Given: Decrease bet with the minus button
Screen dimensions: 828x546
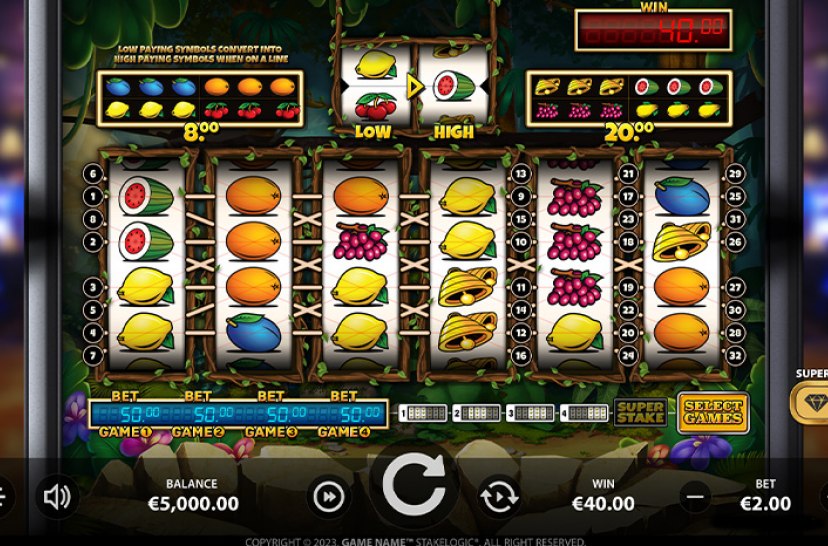Looking at the screenshot, I should click(x=695, y=497).
